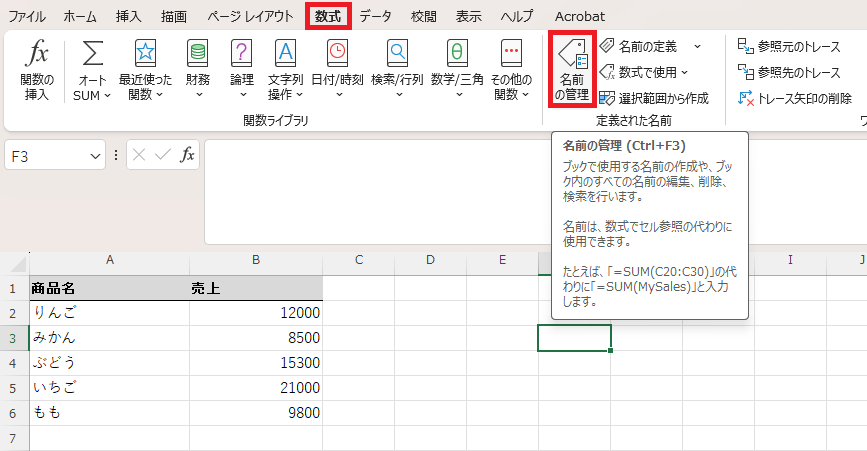This screenshot has height=451, width=867.
Task: Open the 検索/行列 magnifier book icon
Action: tap(397, 54)
